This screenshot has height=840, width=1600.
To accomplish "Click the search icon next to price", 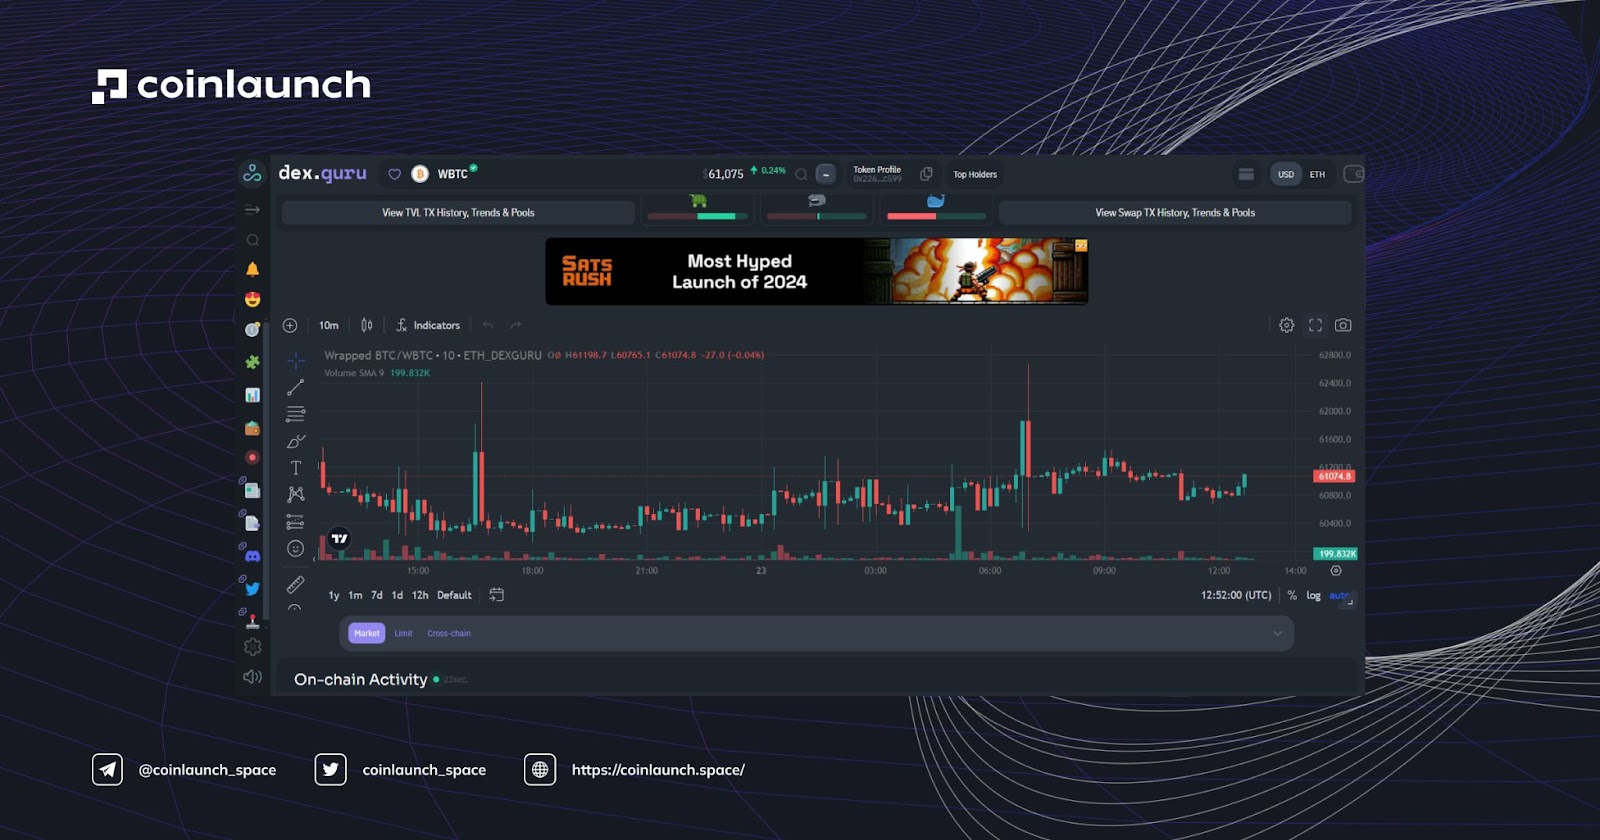I will tap(801, 174).
